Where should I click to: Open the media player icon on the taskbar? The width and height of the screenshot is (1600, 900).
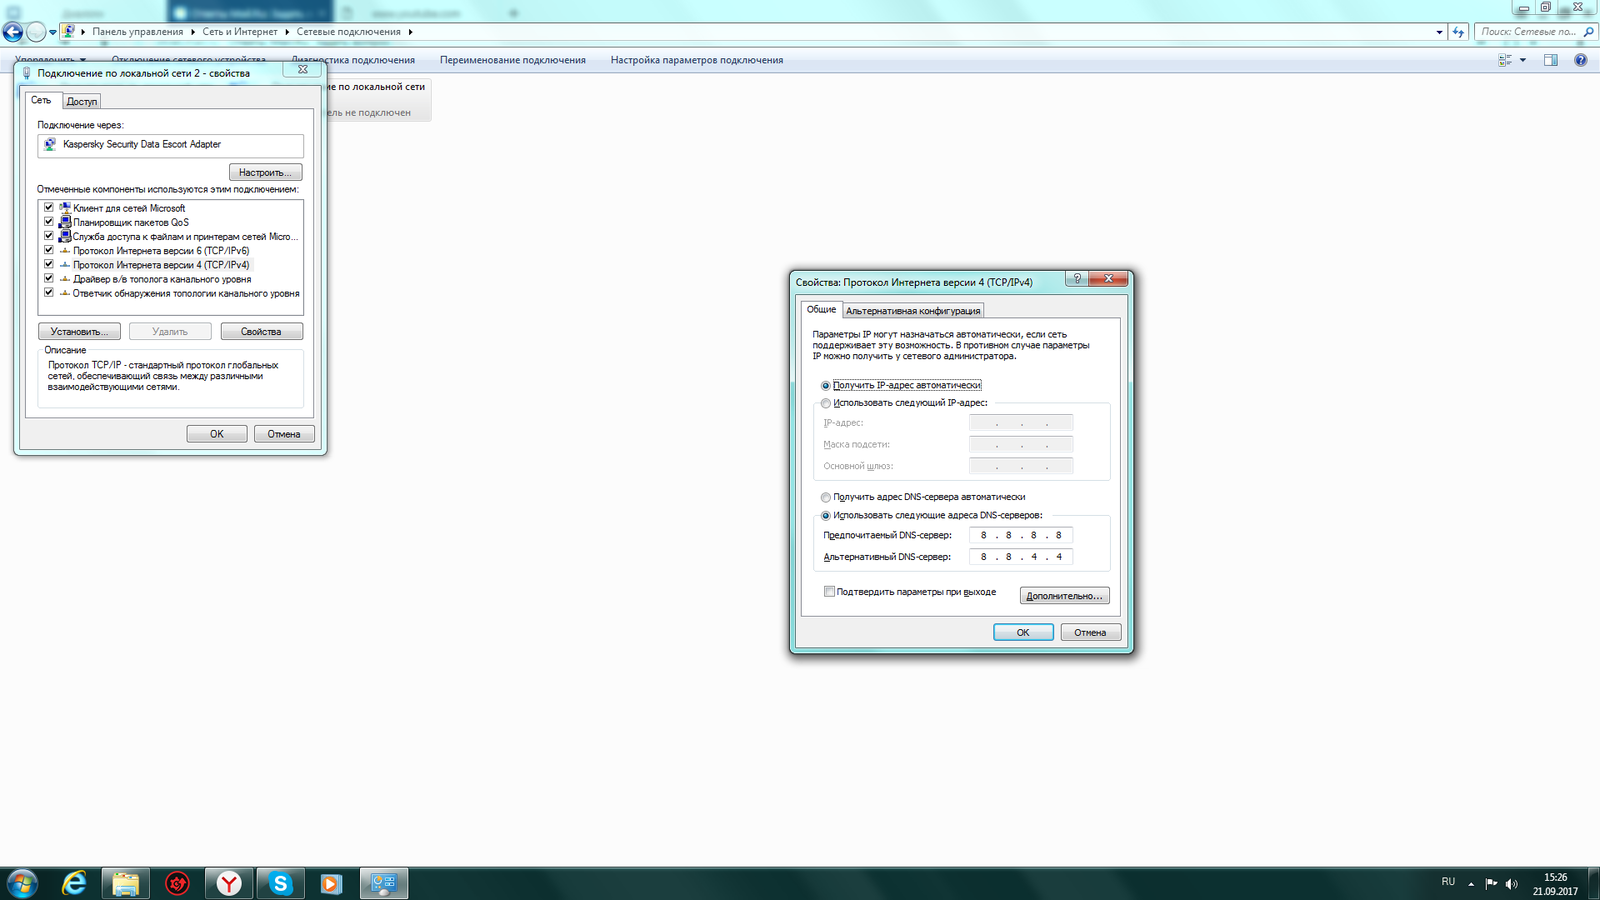[331, 883]
